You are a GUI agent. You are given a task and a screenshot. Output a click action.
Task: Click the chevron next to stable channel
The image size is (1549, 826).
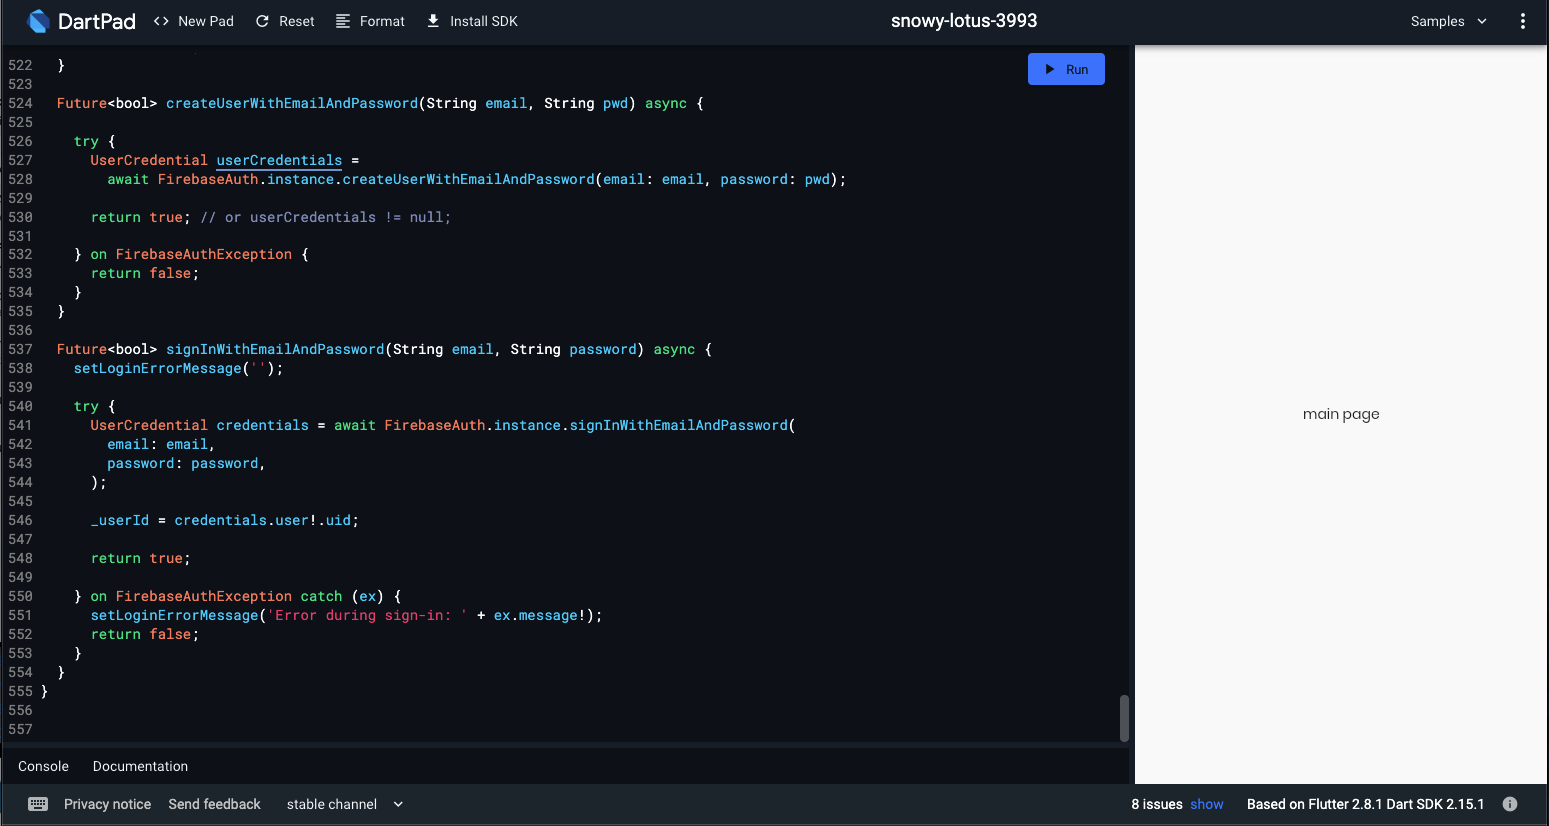(x=398, y=804)
